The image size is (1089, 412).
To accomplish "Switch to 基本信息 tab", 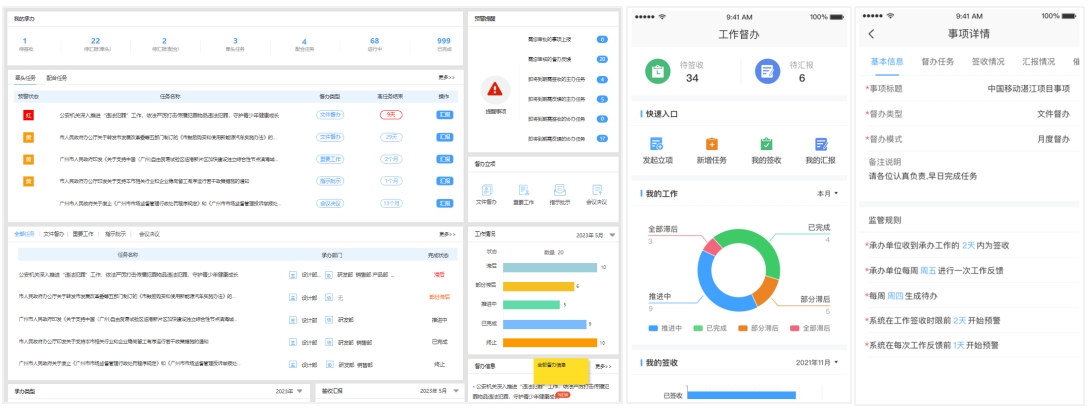I will 887,61.
